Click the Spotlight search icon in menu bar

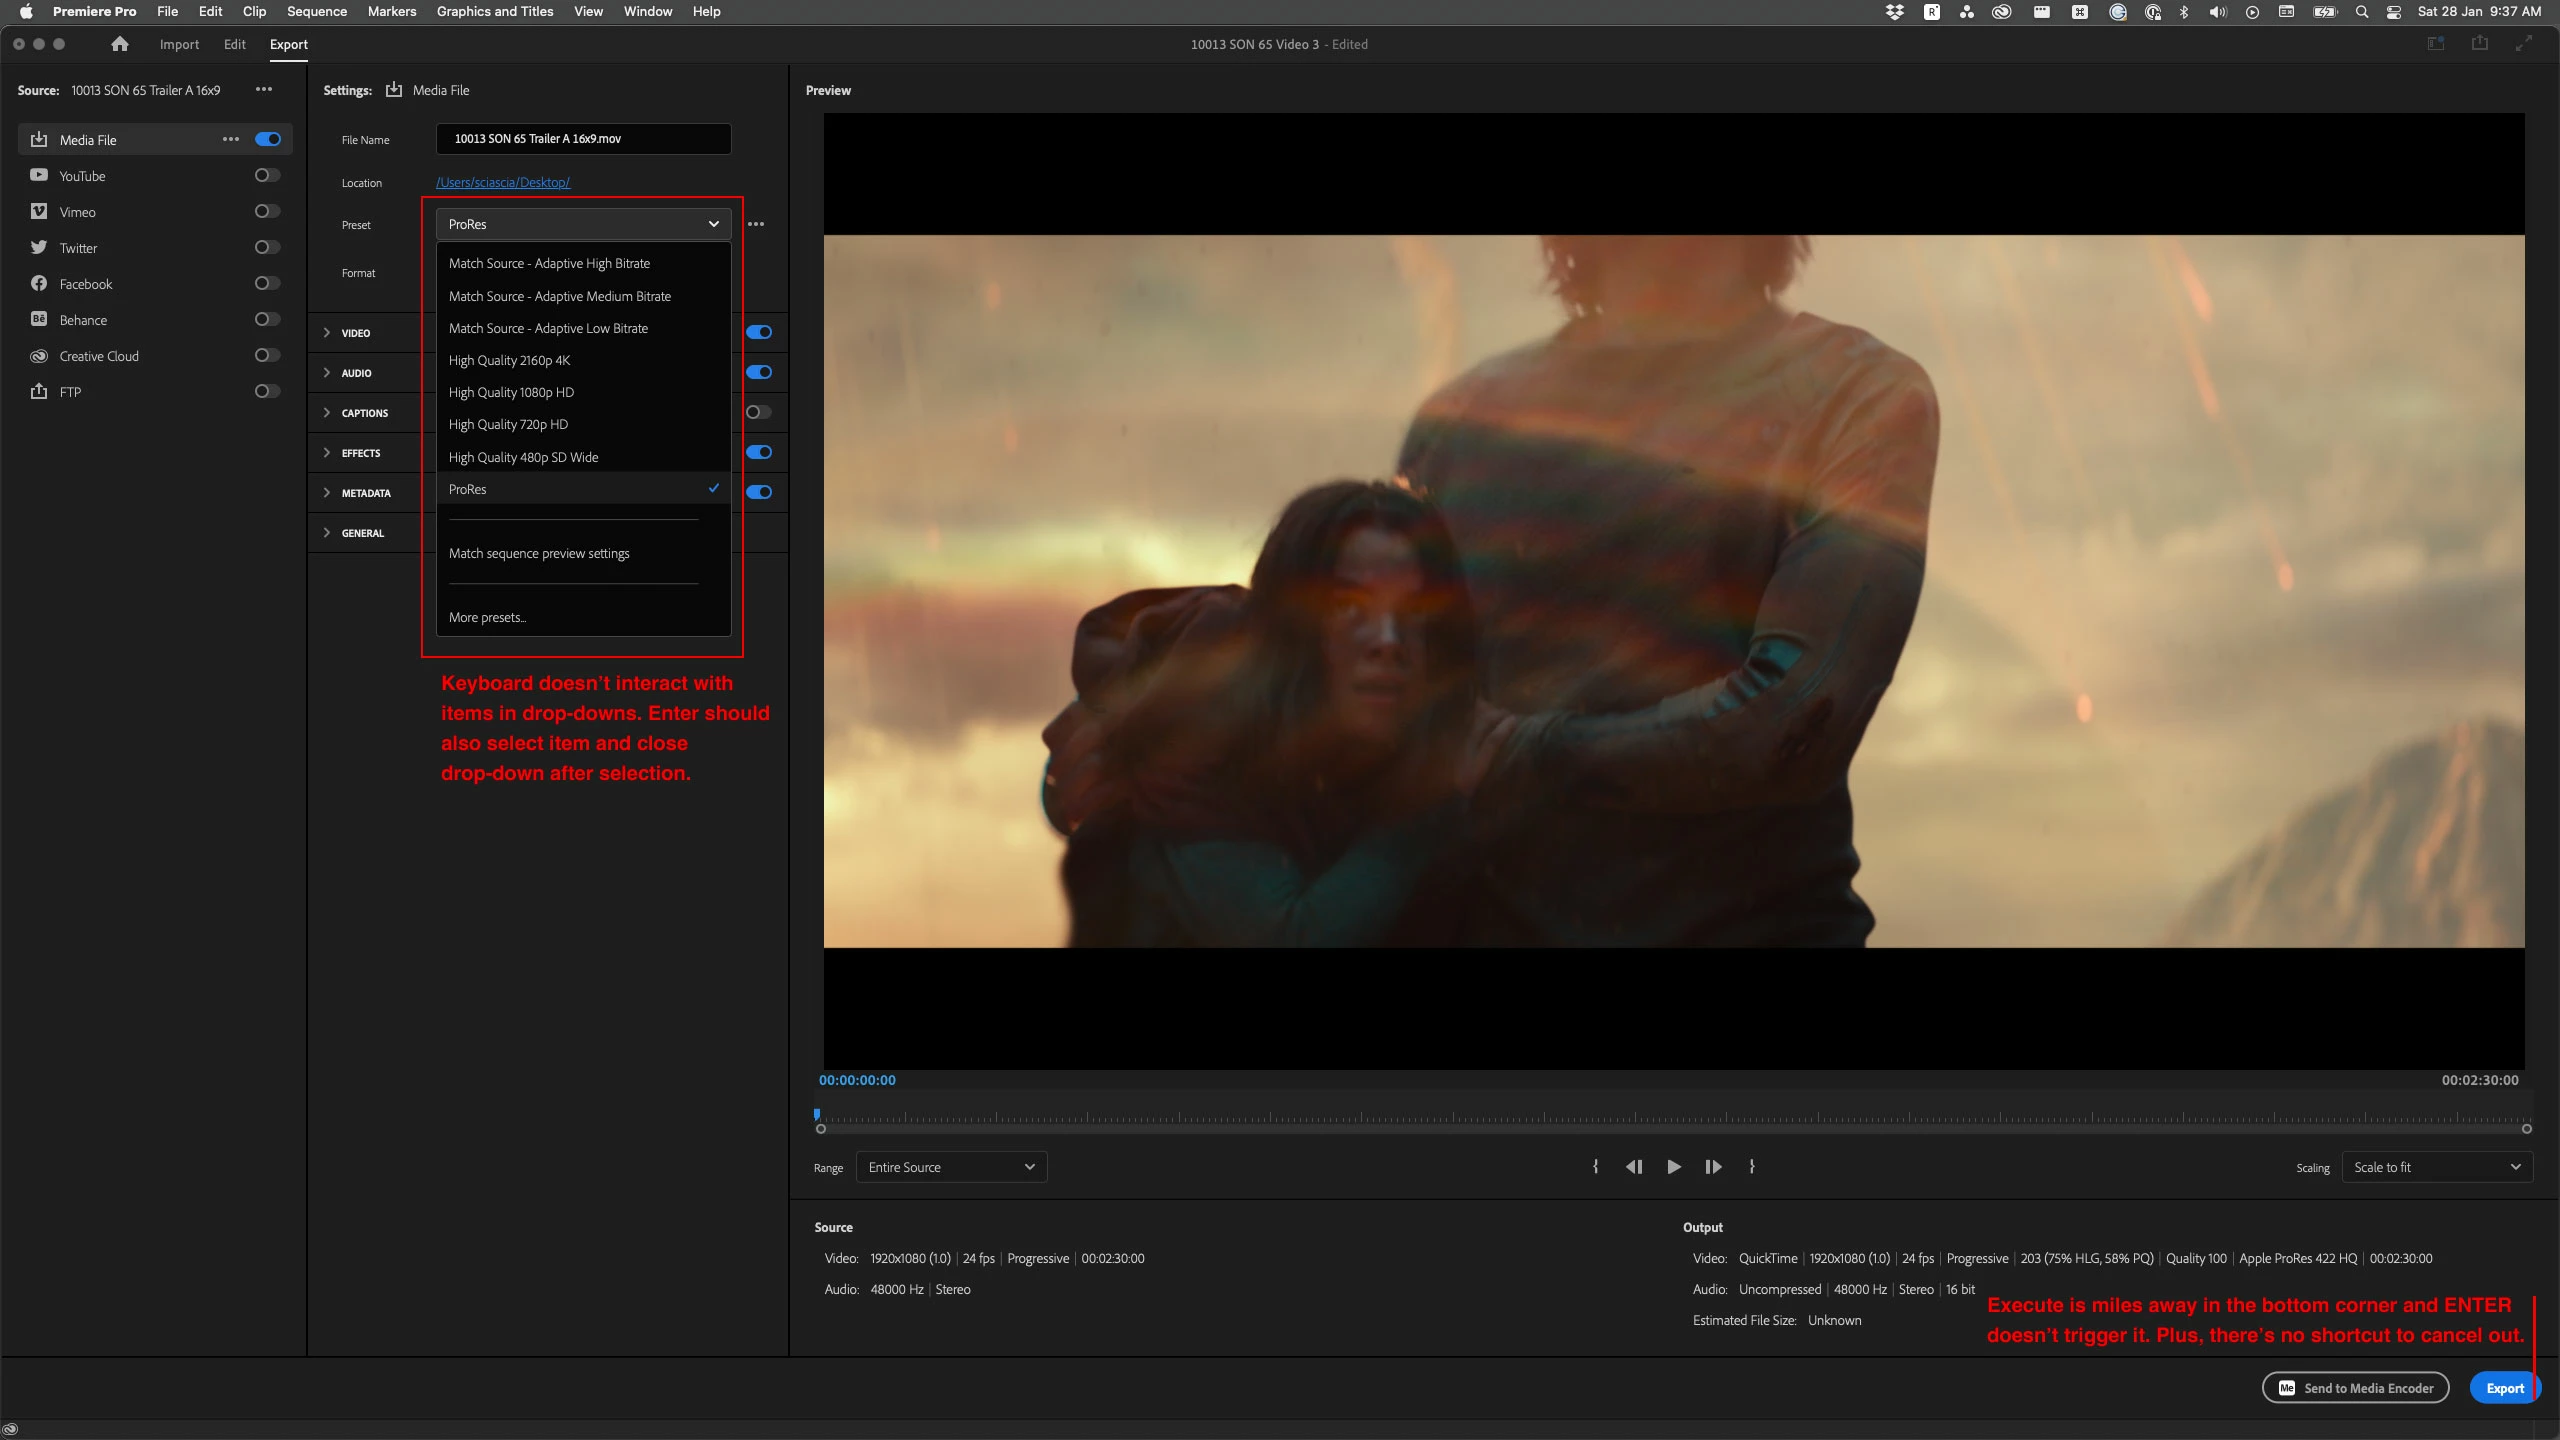2361,12
